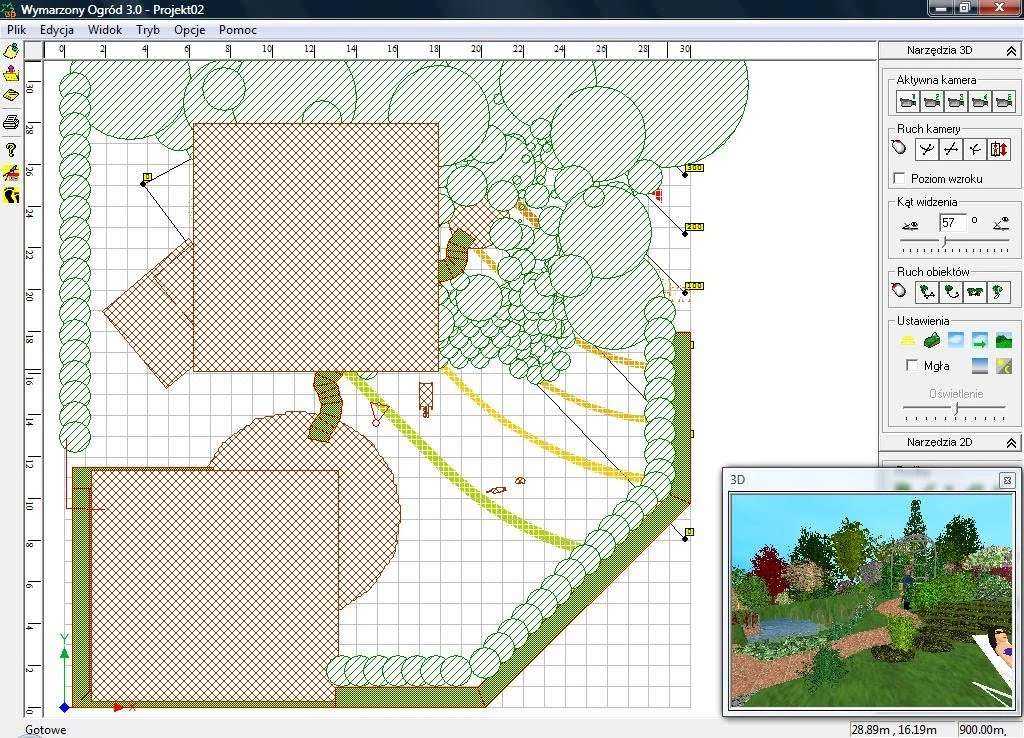The width and height of the screenshot is (1024, 738).
Task: Click the footprints icon in left toolbar
Action: (x=11, y=194)
